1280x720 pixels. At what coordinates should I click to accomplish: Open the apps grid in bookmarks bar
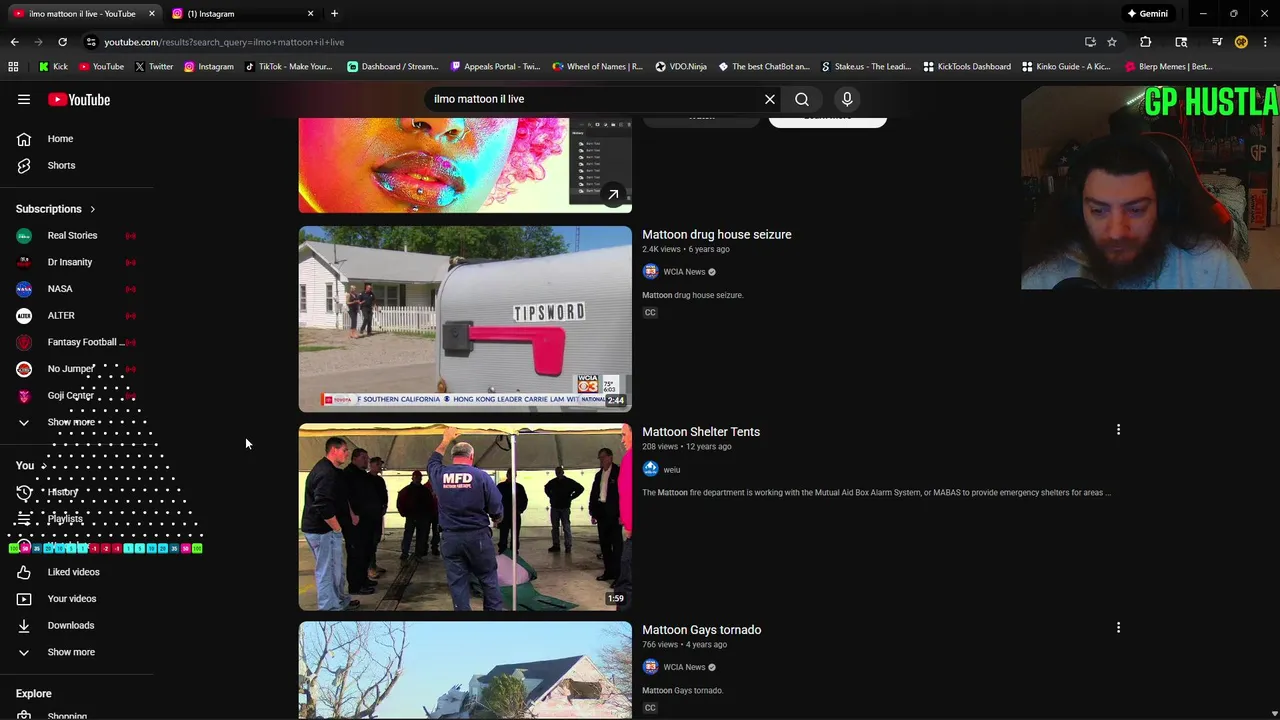(x=13, y=67)
